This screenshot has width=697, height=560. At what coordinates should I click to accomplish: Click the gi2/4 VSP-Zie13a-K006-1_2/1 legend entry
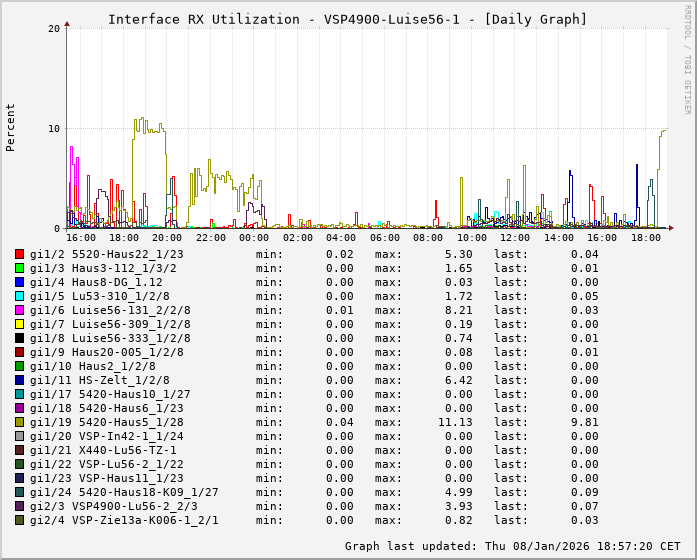point(124,520)
